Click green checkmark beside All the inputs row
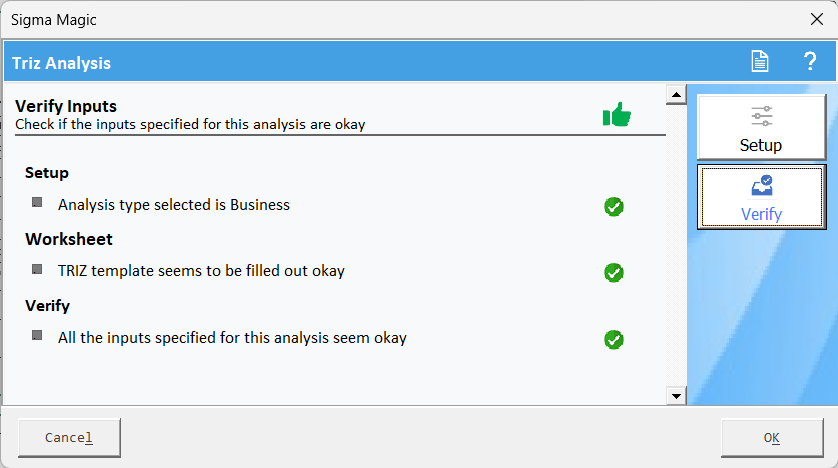Screen dimensions: 838x468 tap(614, 339)
